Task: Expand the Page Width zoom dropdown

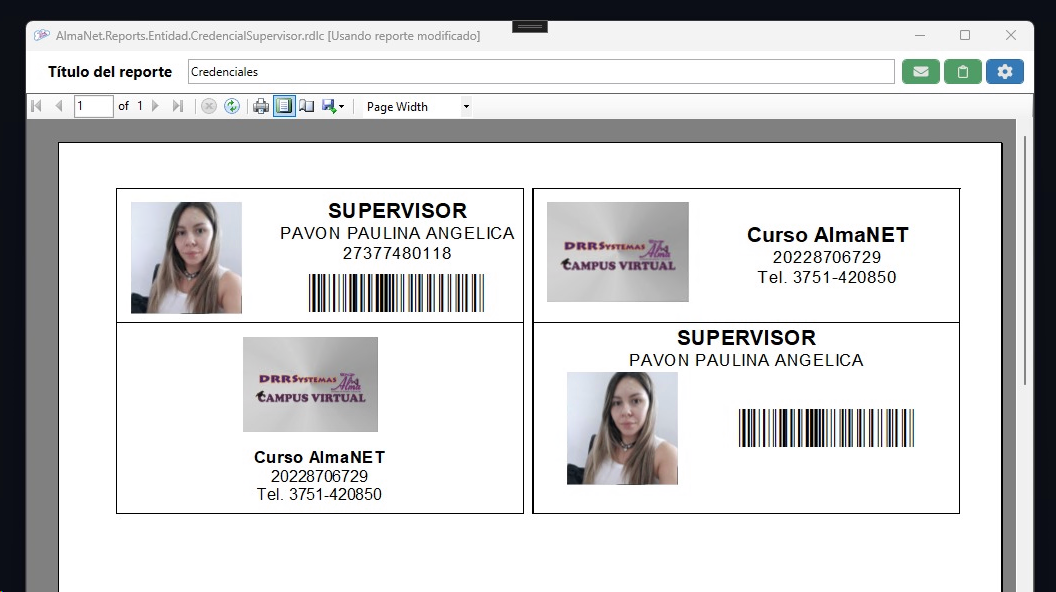Action: click(465, 107)
